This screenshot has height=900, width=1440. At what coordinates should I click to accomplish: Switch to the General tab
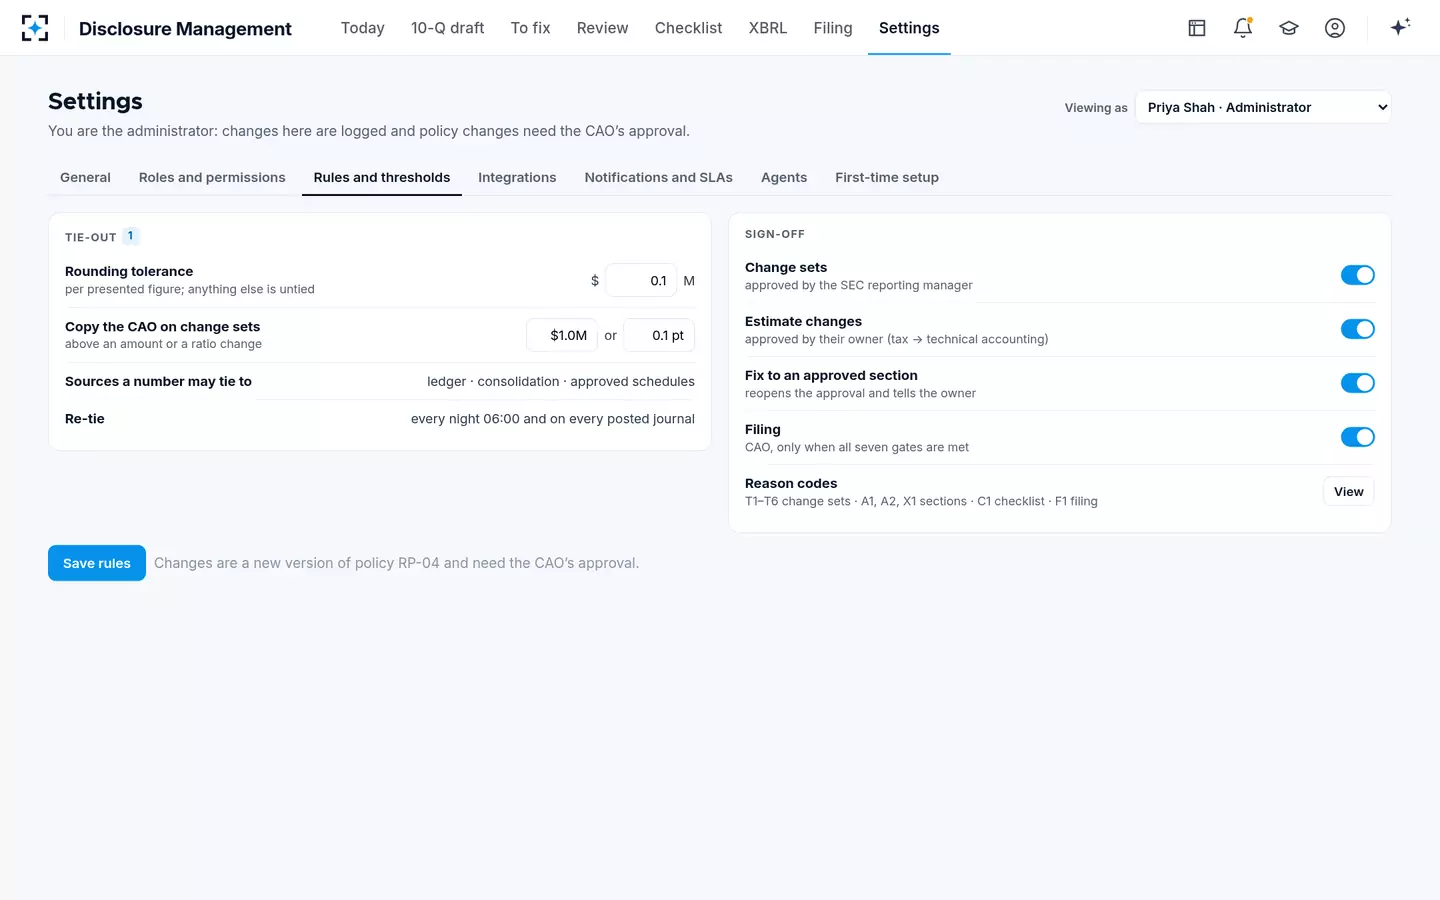tap(85, 177)
